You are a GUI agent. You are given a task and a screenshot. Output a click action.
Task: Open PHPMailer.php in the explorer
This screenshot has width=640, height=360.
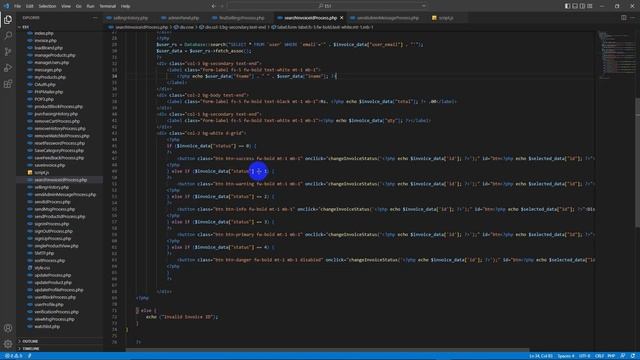(x=49, y=92)
